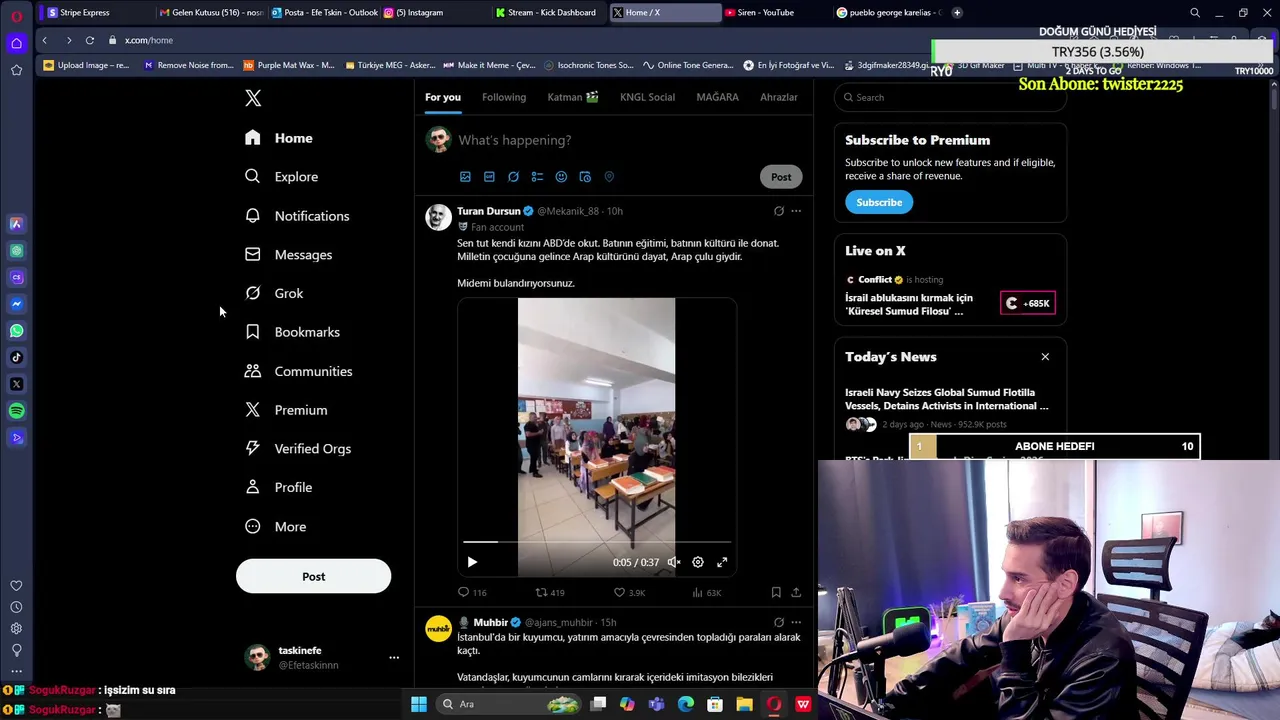Switch to the KNGL Social tab
1280x720 pixels.
pos(647,97)
